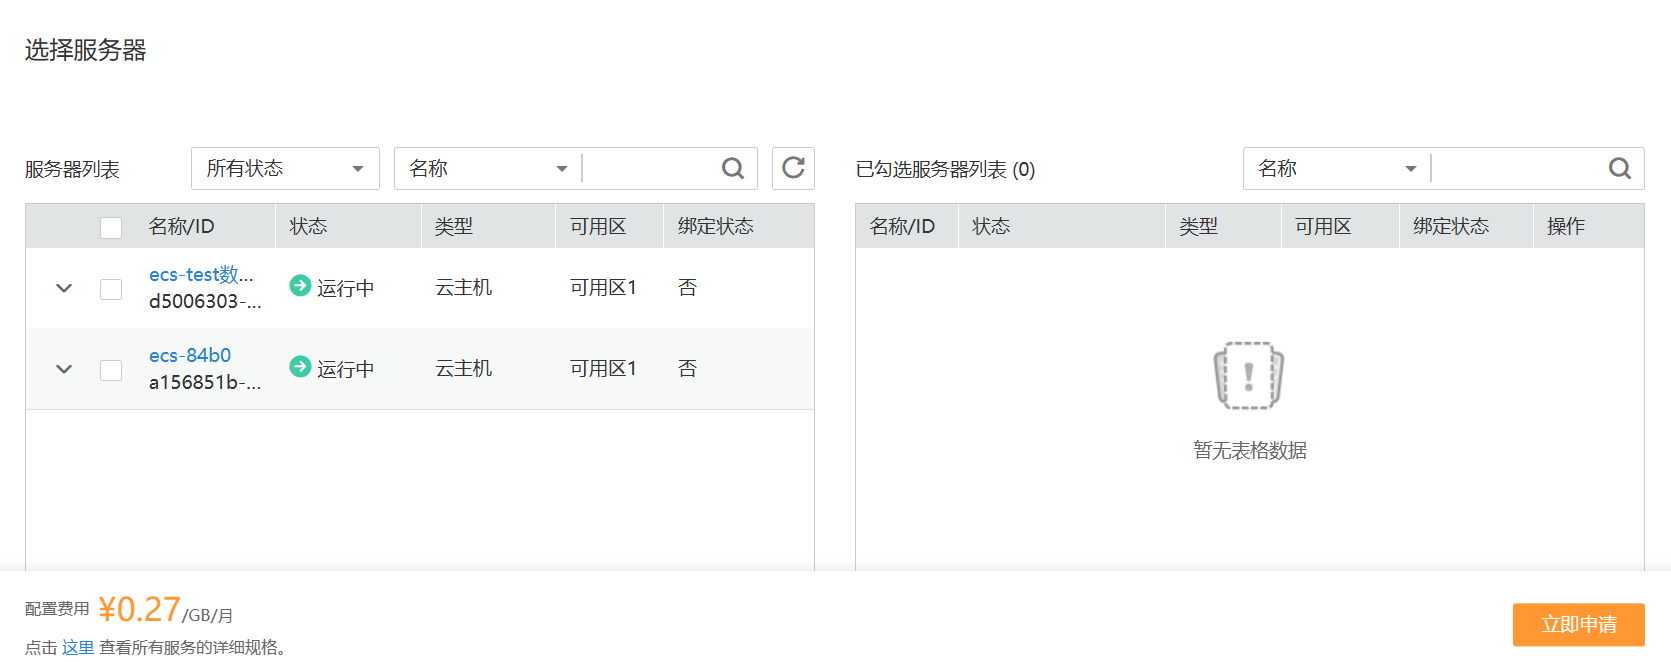Open the 名称 dropdown in server list
The height and width of the screenshot is (662, 1671).
[488, 168]
